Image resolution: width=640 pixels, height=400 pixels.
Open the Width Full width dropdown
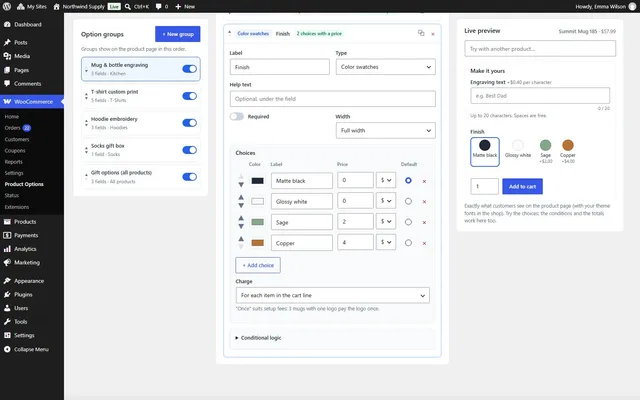[x=385, y=131]
